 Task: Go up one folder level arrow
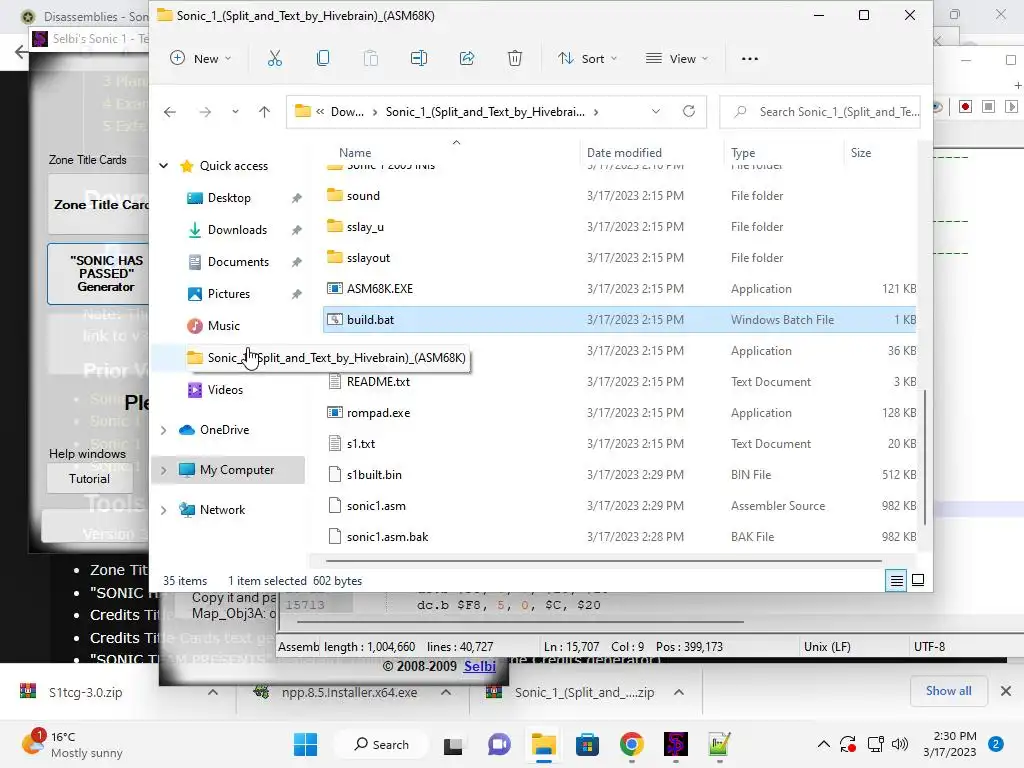264,112
